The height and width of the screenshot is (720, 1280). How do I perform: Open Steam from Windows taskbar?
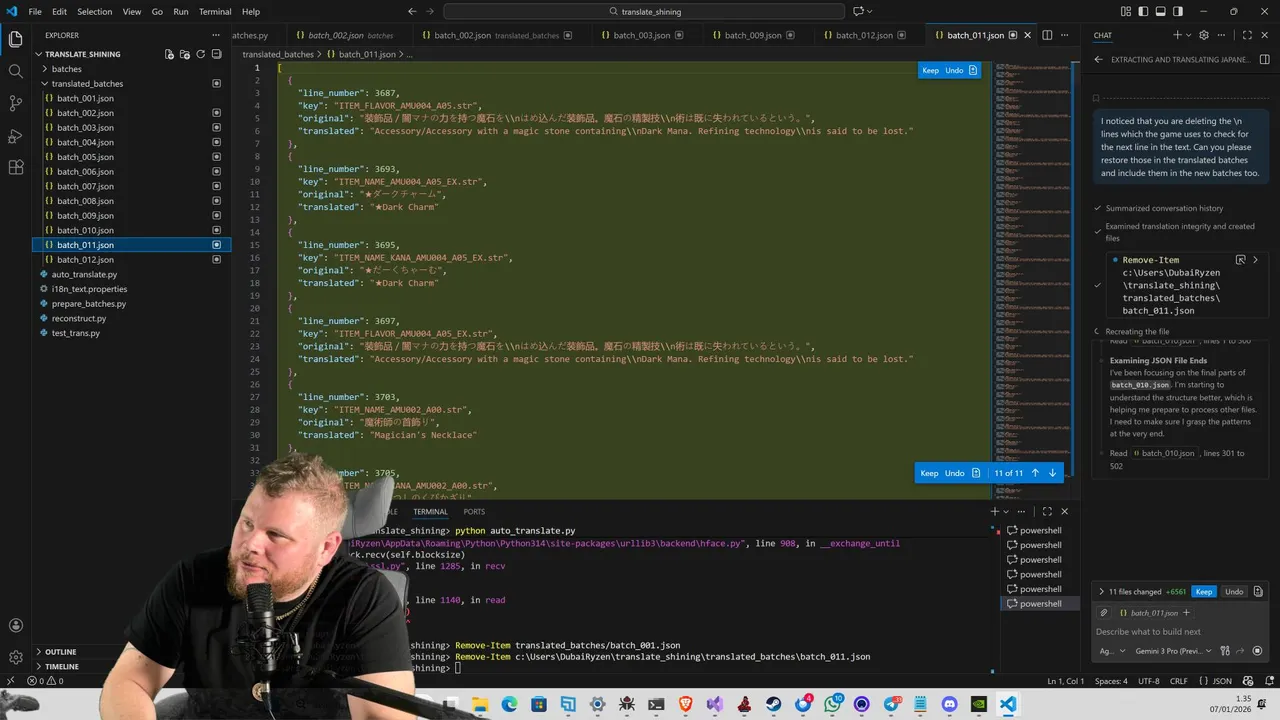tap(774, 704)
